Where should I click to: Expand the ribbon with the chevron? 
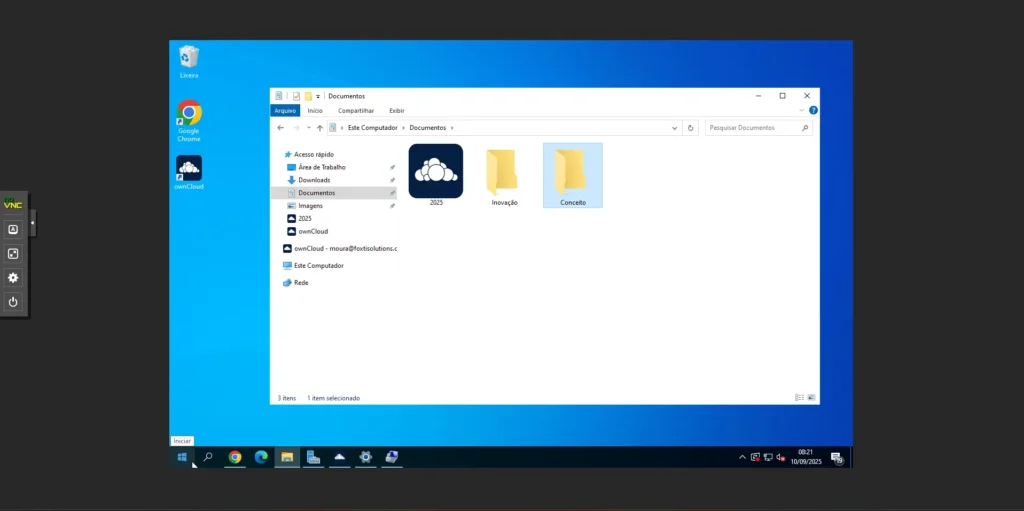pyautogui.click(x=801, y=110)
